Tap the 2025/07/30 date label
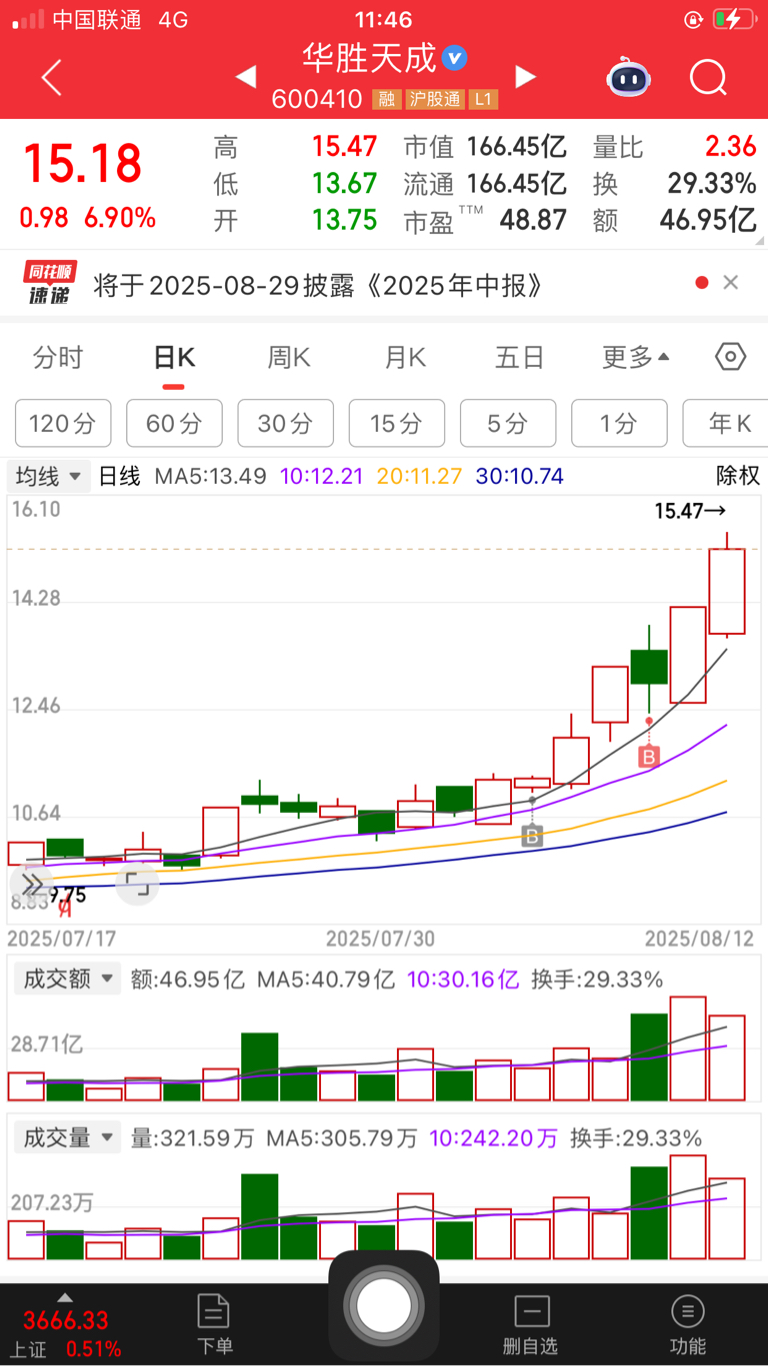This screenshot has width=768, height=1366. pyautogui.click(x=380, y=939)
